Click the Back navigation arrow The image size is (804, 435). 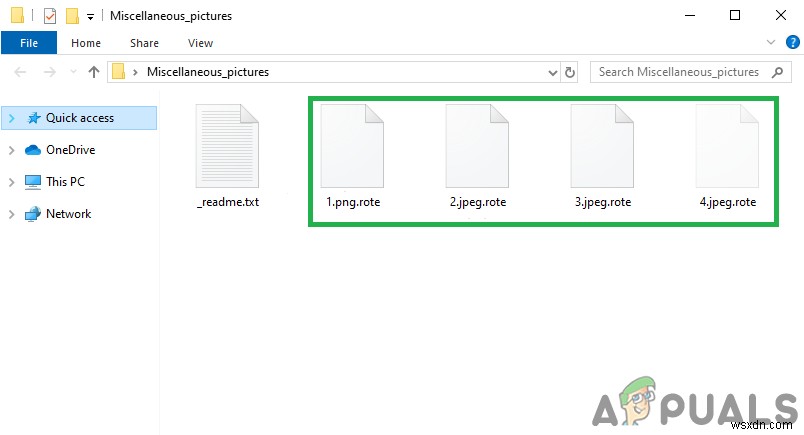point(20,72)
